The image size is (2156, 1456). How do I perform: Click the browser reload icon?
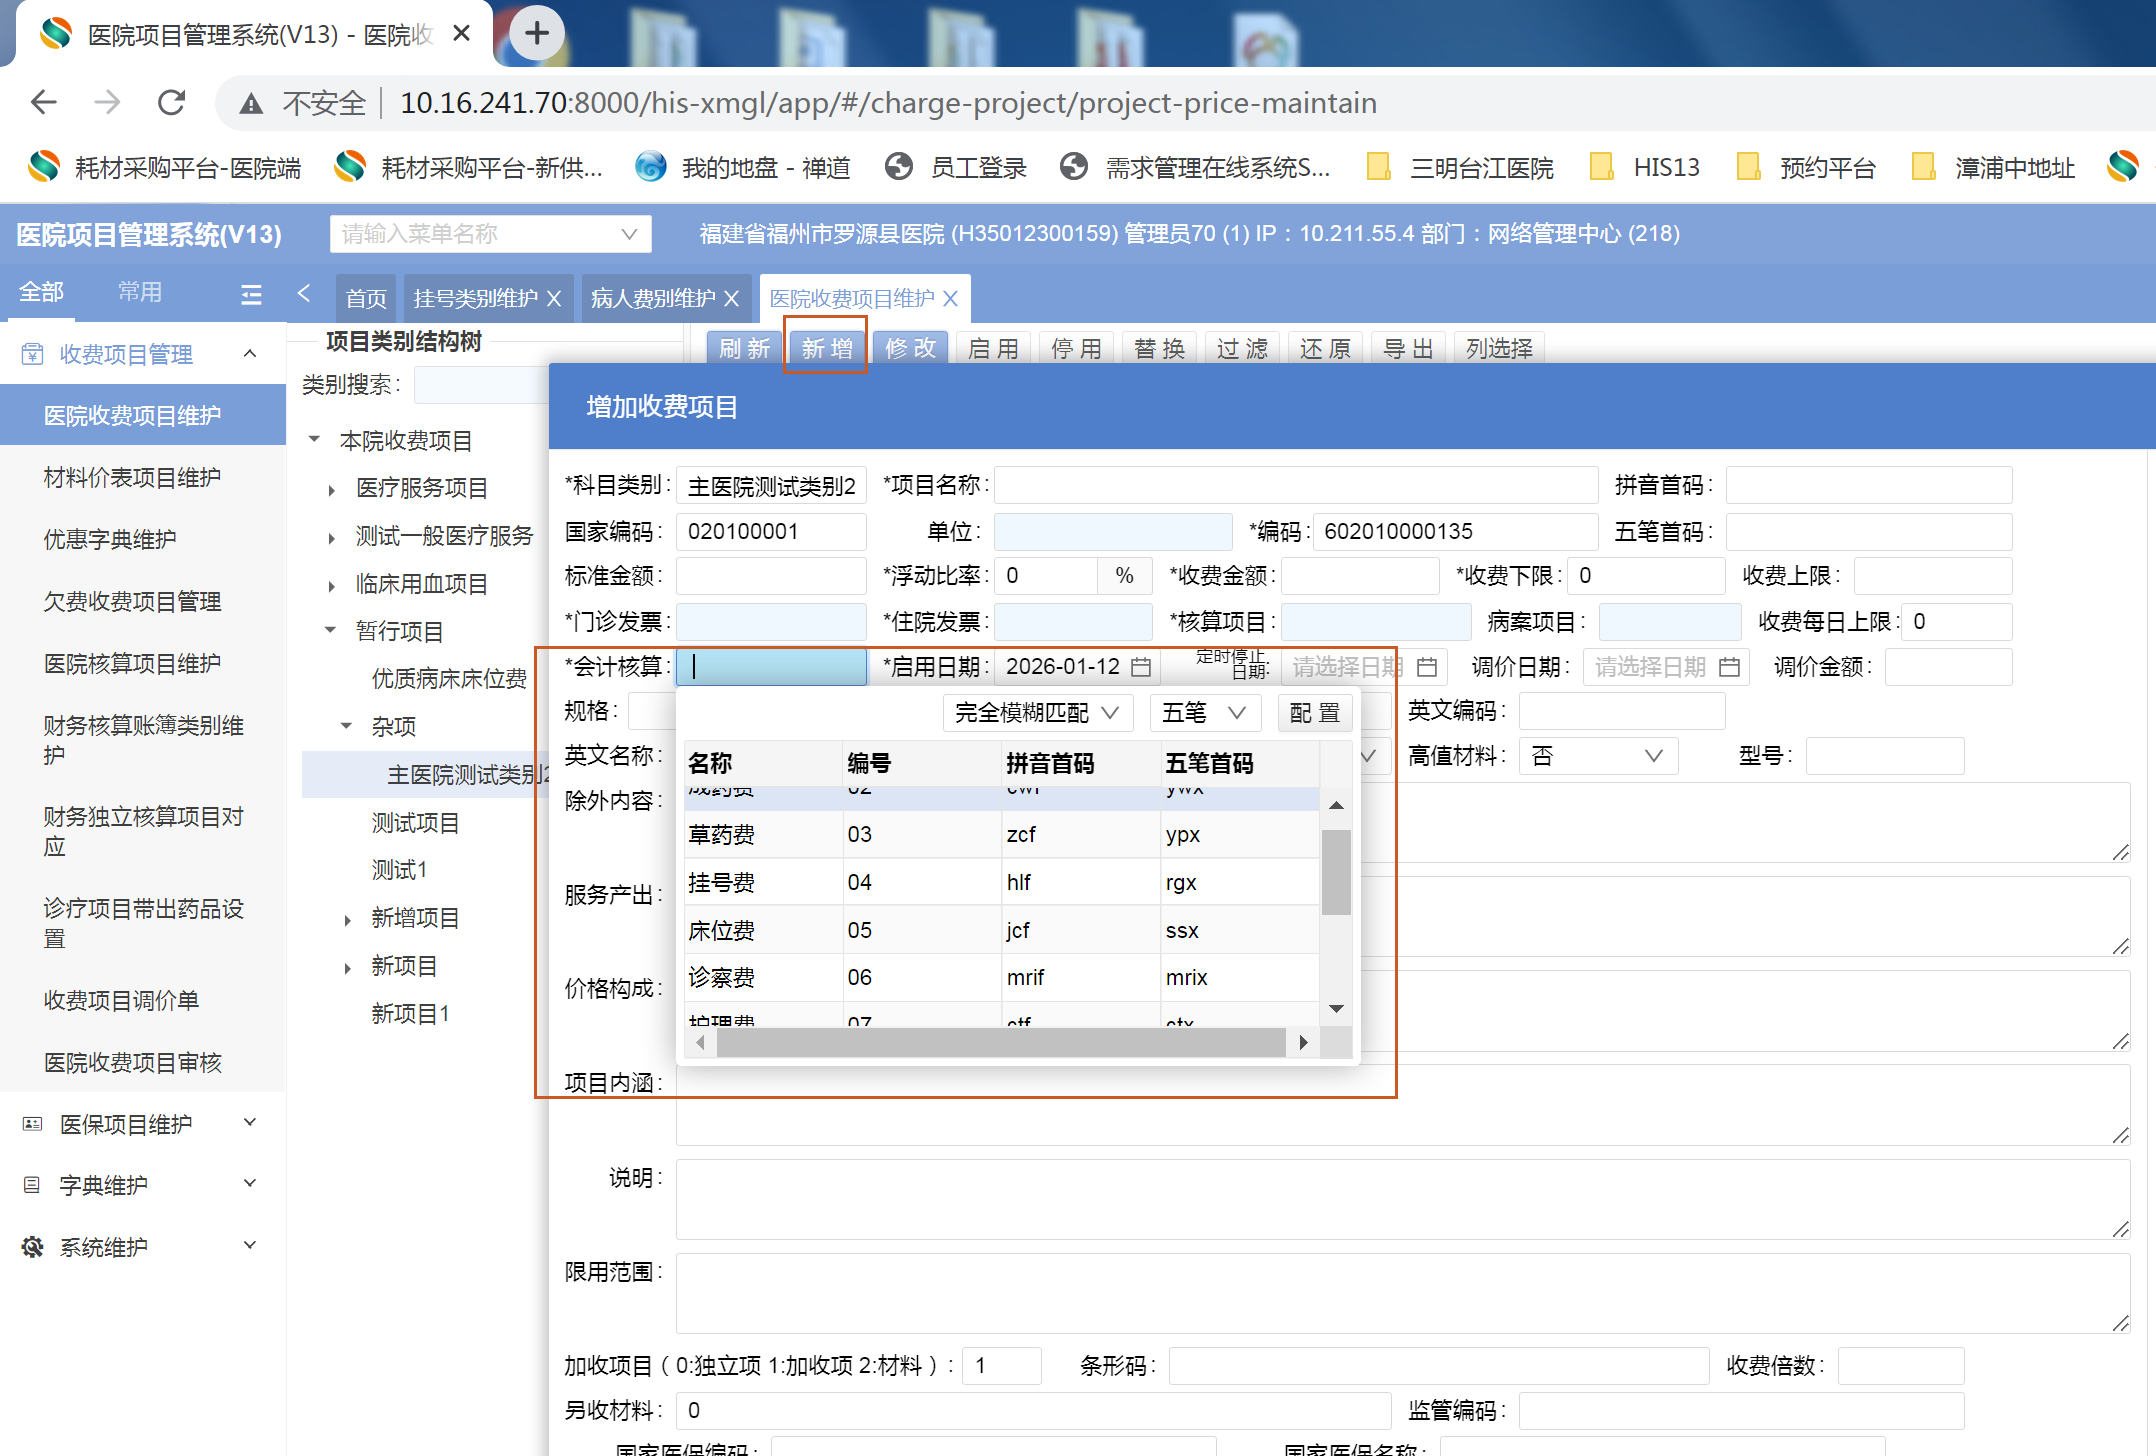point(172,103)
